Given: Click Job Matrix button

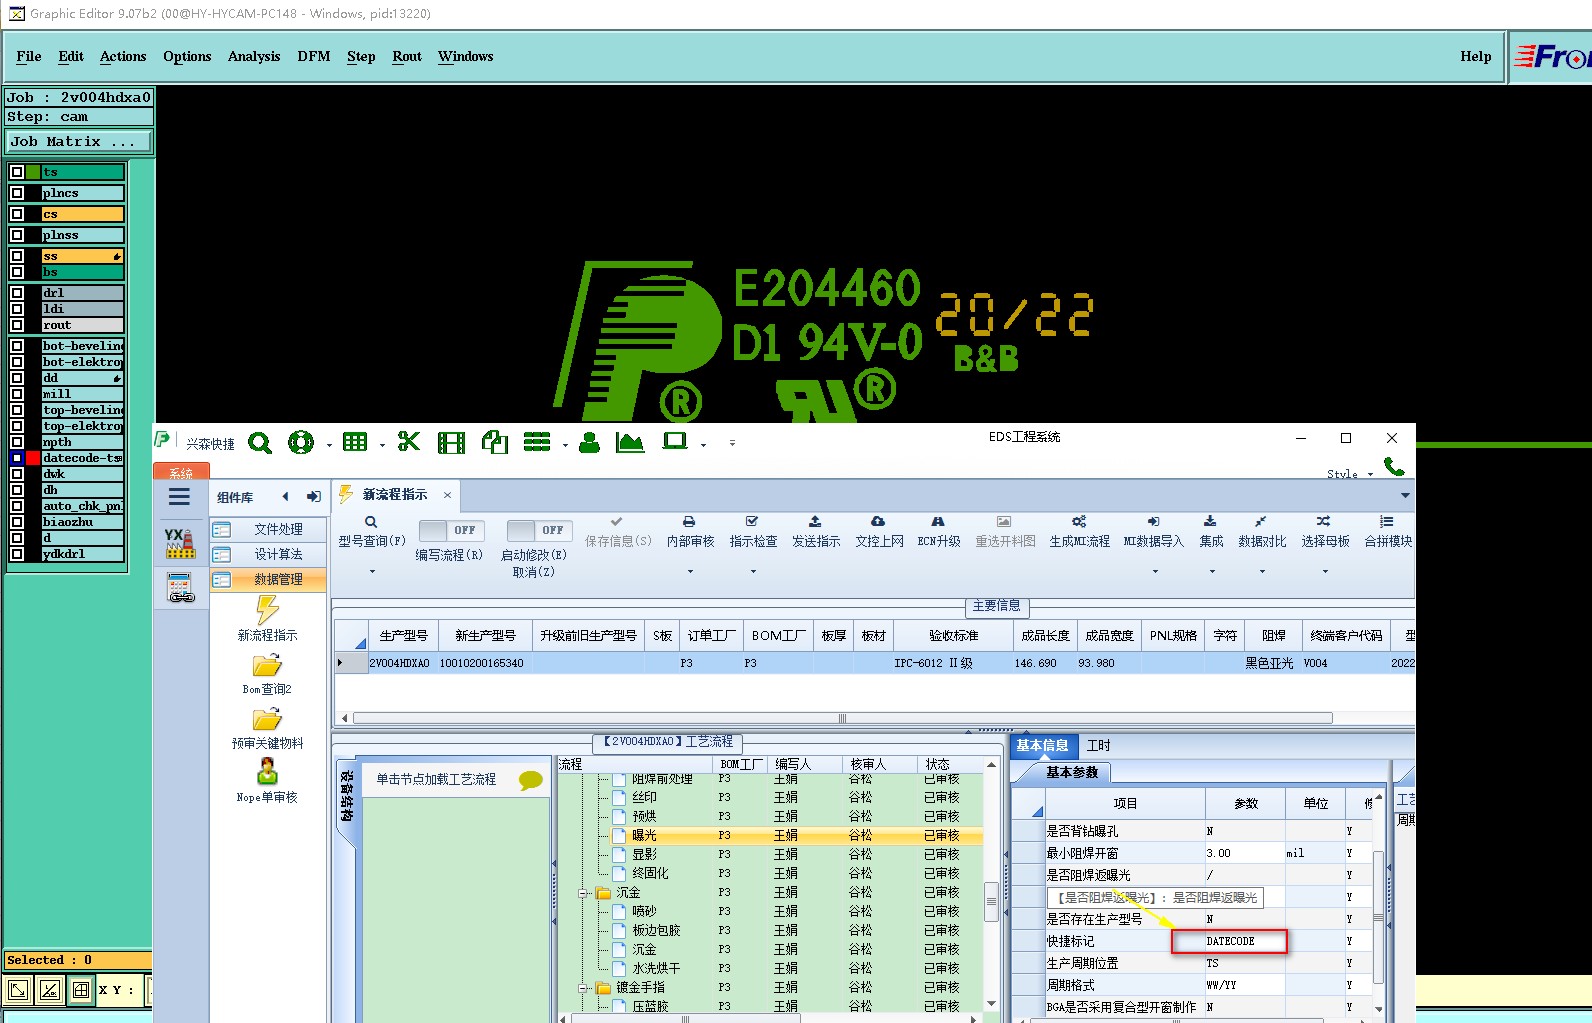Looking at the screenshot, I should (x=79, y=142).
